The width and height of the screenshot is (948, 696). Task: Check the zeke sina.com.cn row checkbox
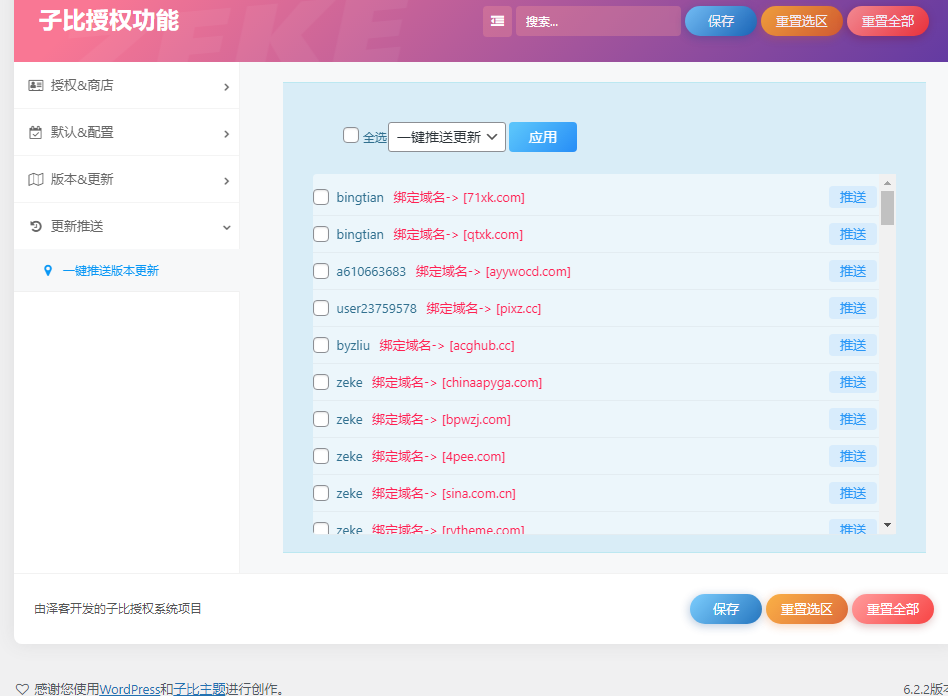click(x=321, y=493)
